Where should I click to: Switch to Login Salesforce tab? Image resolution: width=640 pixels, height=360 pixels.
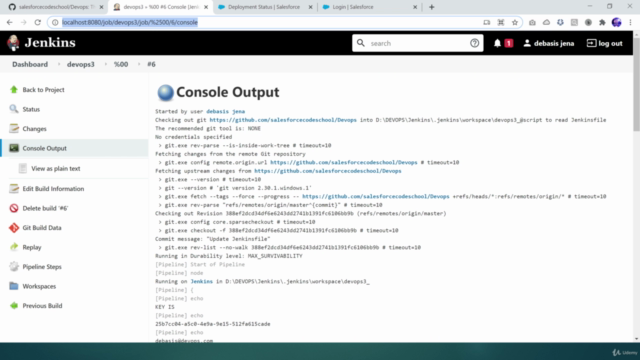(353, 7)
